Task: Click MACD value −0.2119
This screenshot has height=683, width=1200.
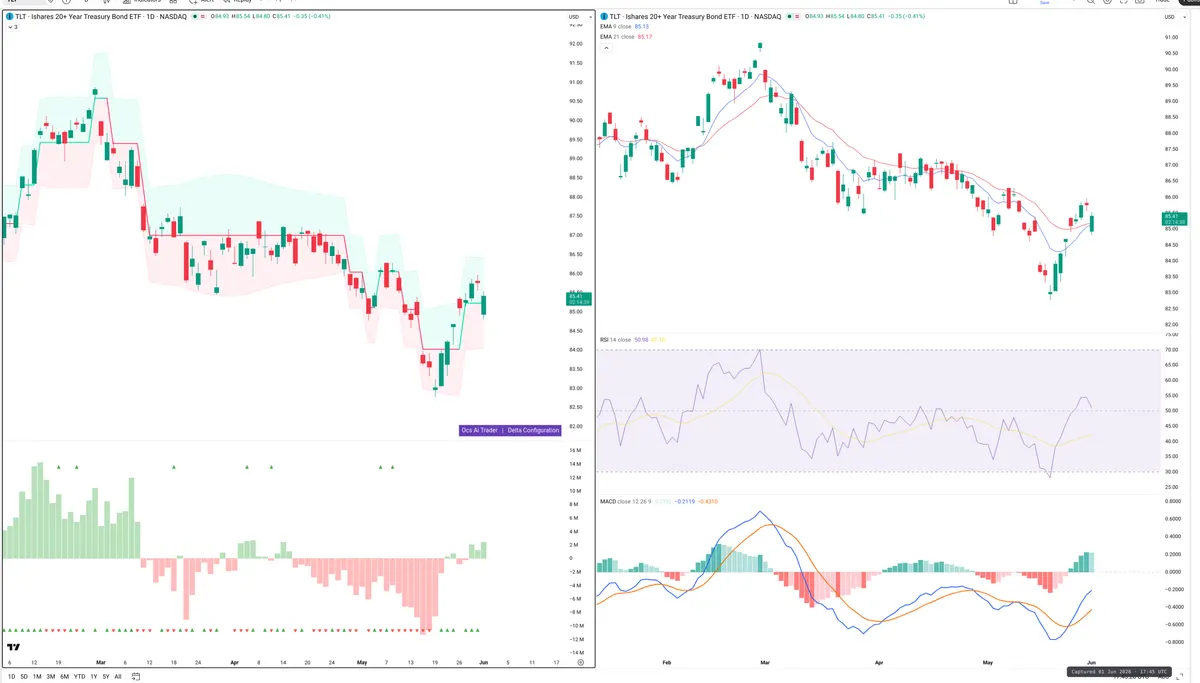Action: (685, 501)
